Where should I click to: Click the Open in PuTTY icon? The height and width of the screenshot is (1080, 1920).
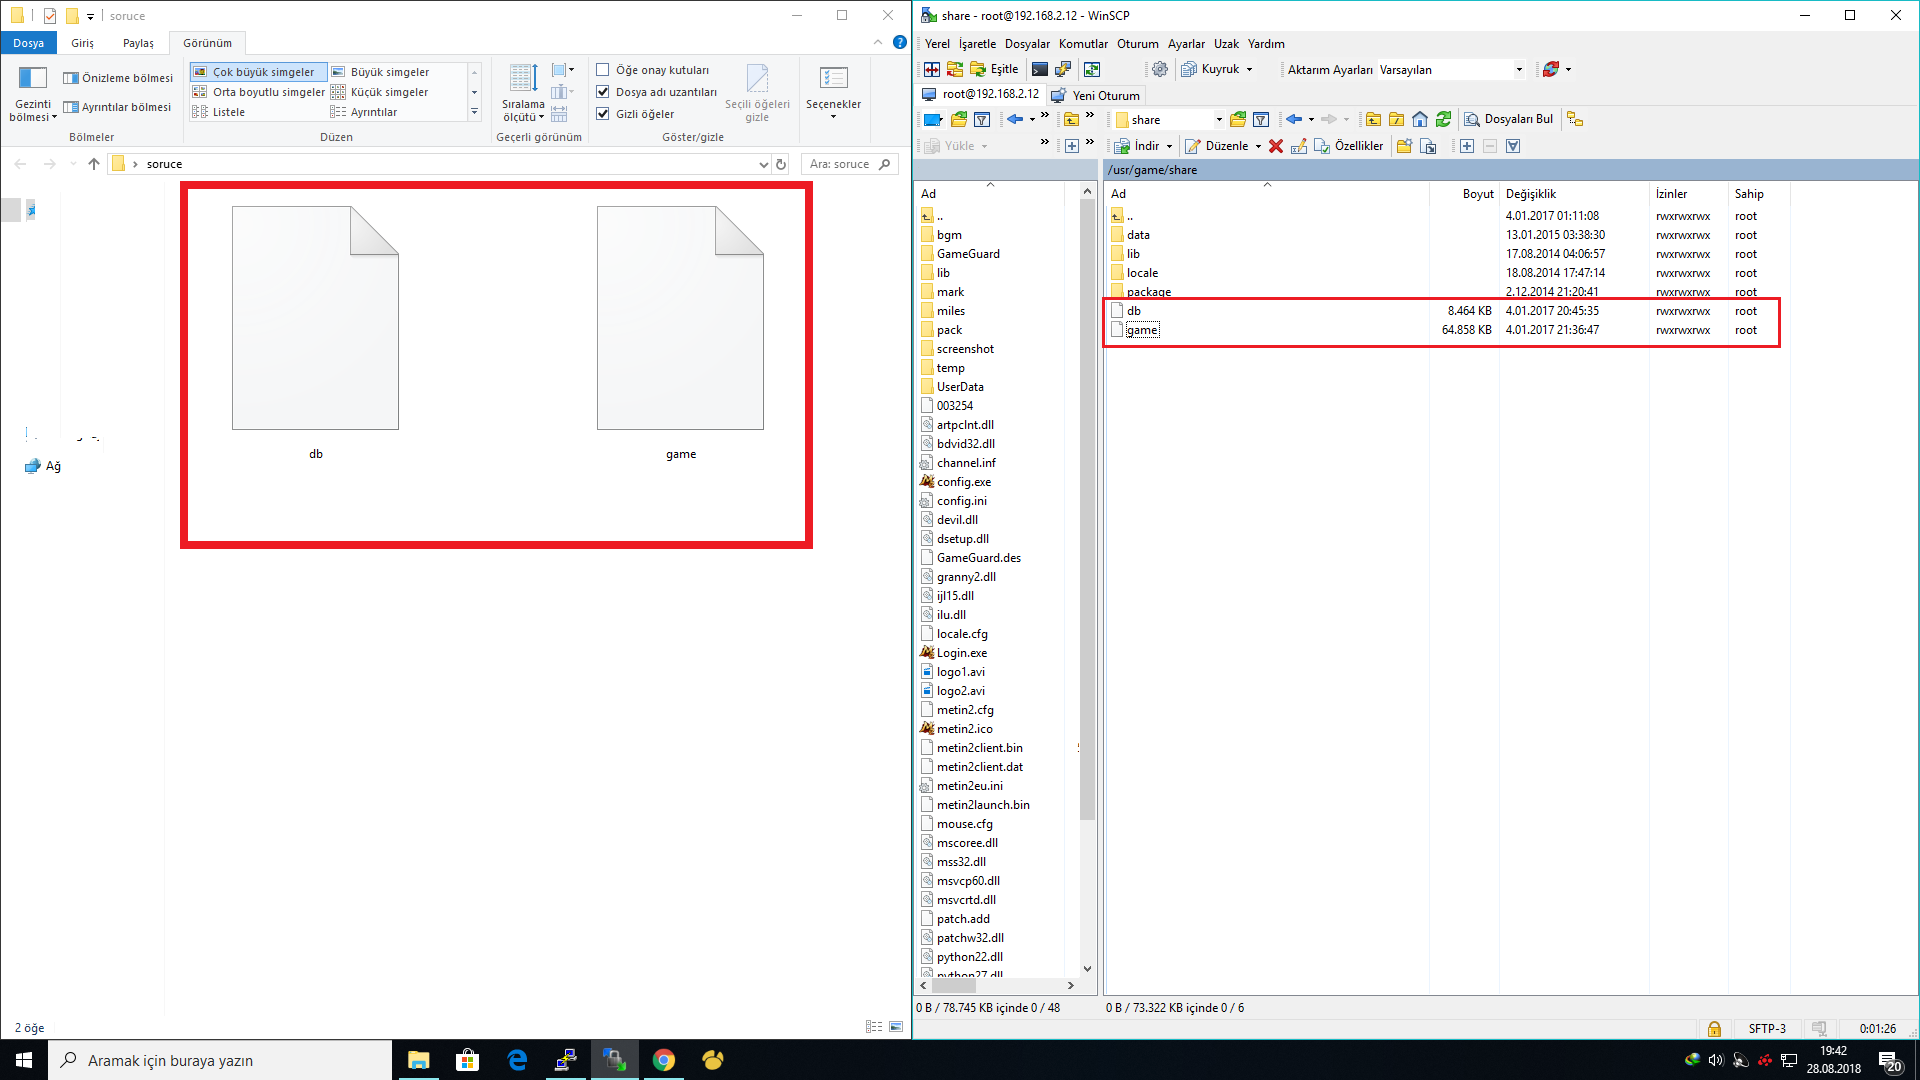[x=1063, y=69]
